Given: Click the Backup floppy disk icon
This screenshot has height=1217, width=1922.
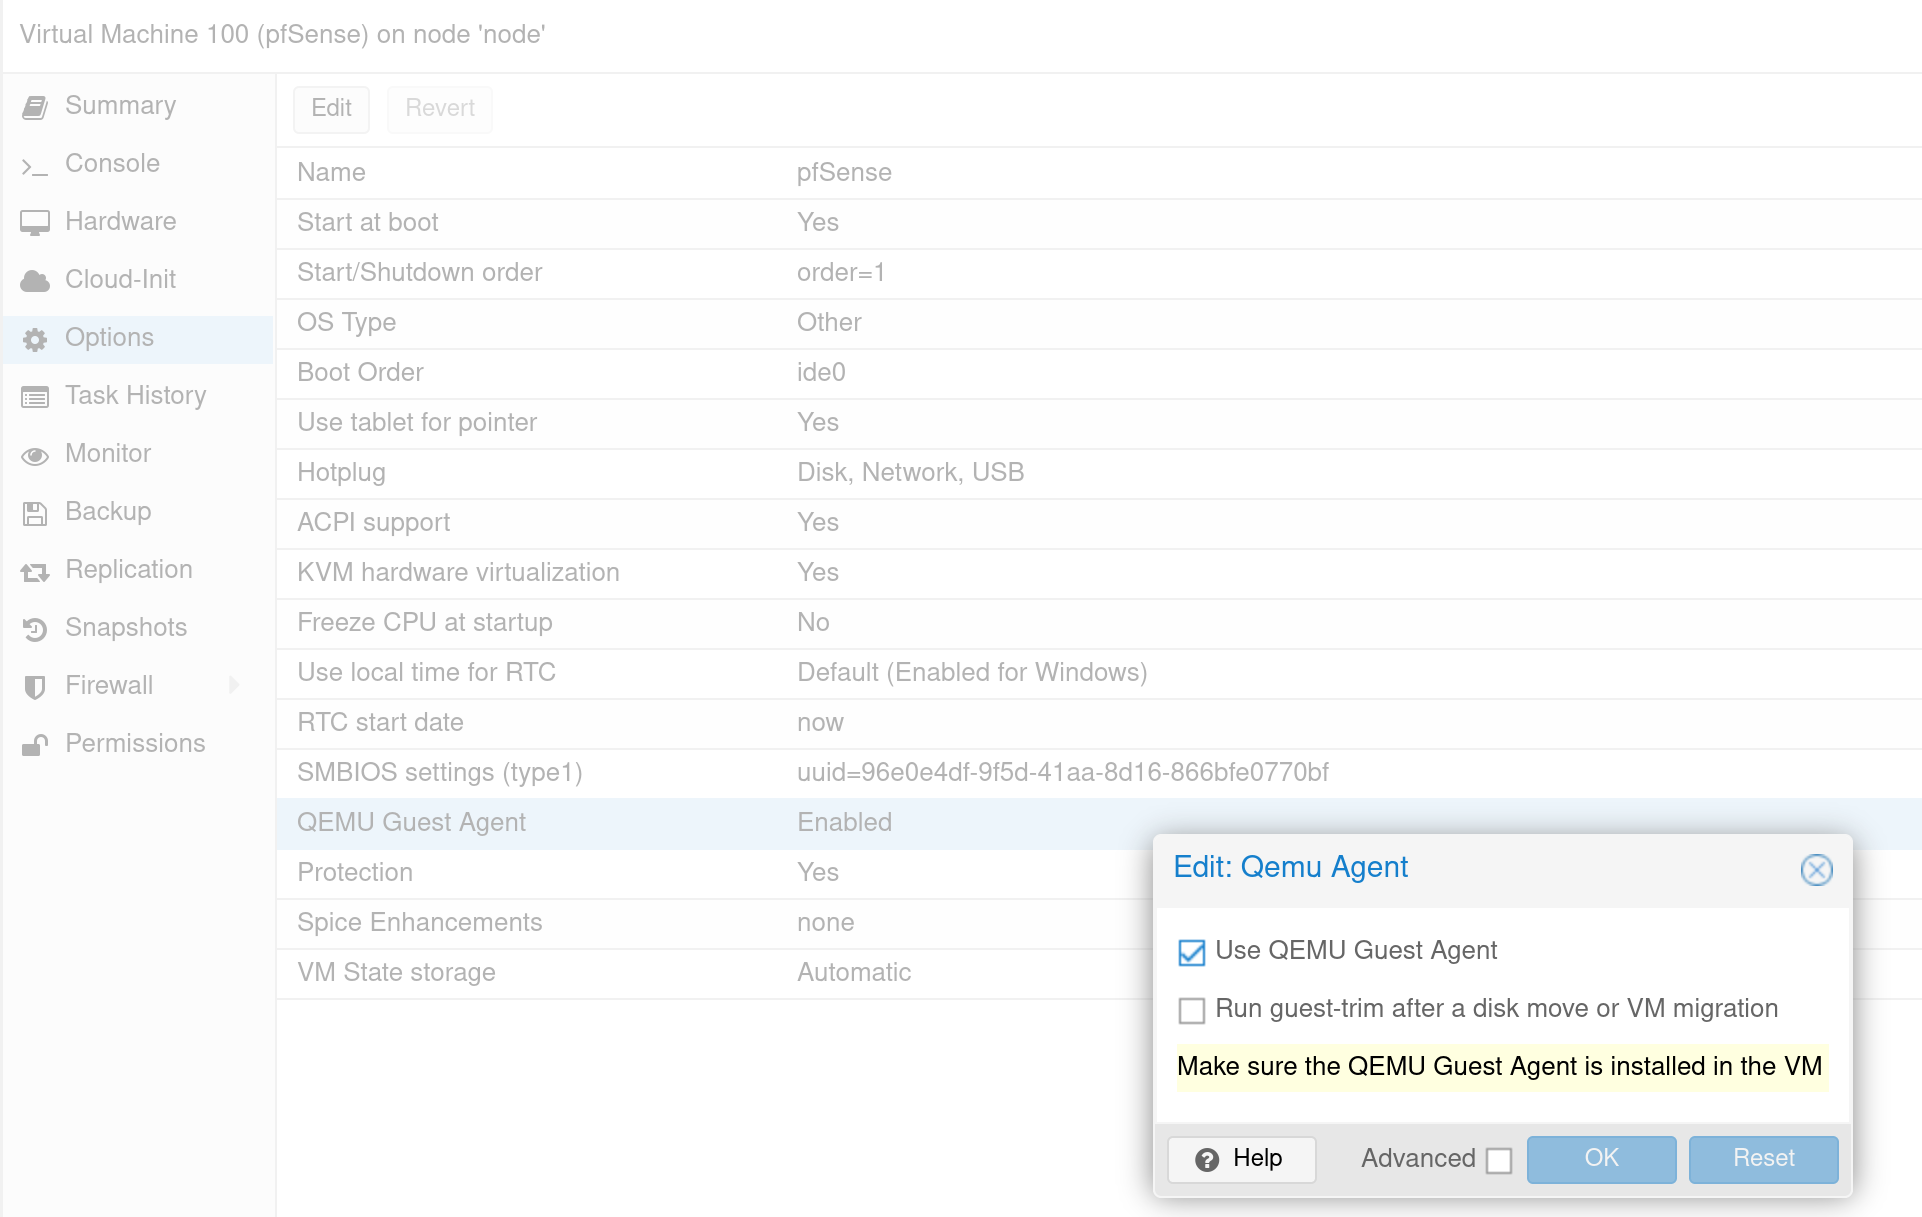Looking at the screenshot, I should tap(35, 513).
